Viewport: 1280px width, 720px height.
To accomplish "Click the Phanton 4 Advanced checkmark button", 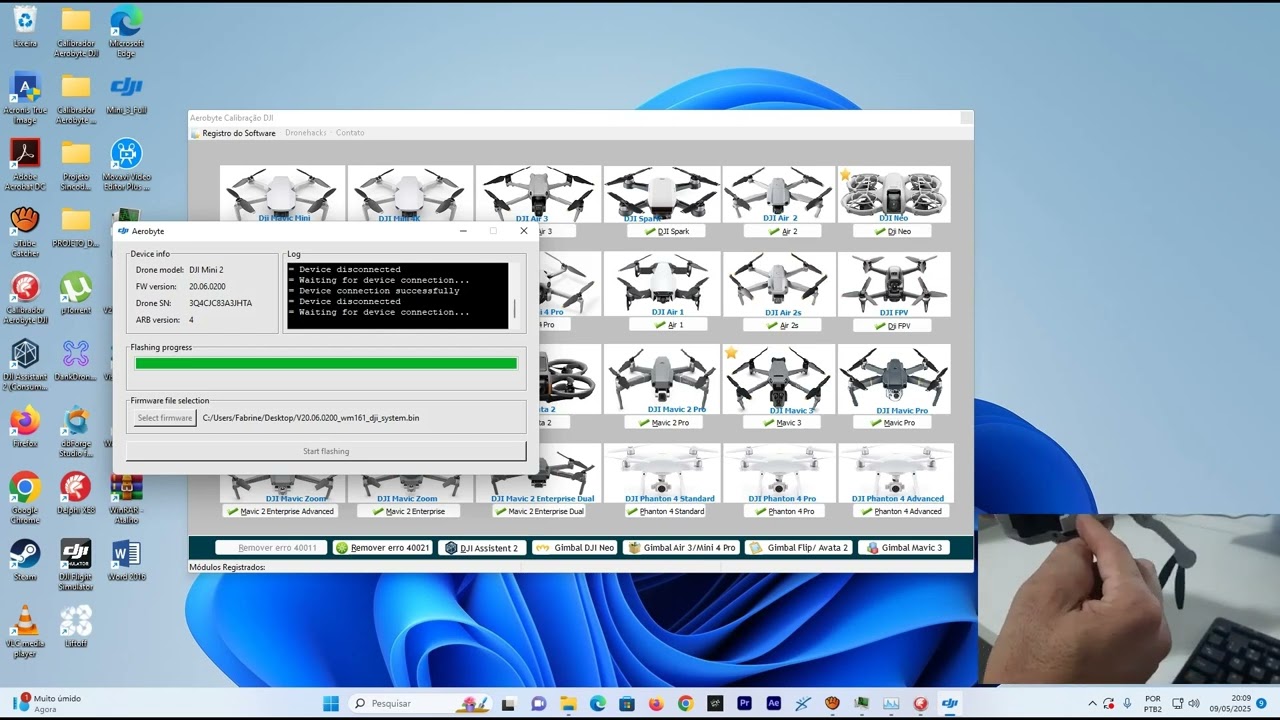I will point(901,511).
